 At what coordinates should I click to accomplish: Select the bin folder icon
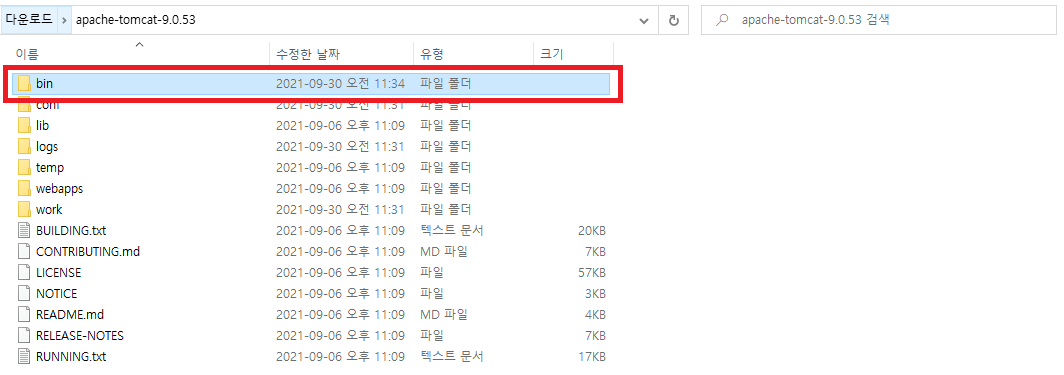[x=24, y=83]
